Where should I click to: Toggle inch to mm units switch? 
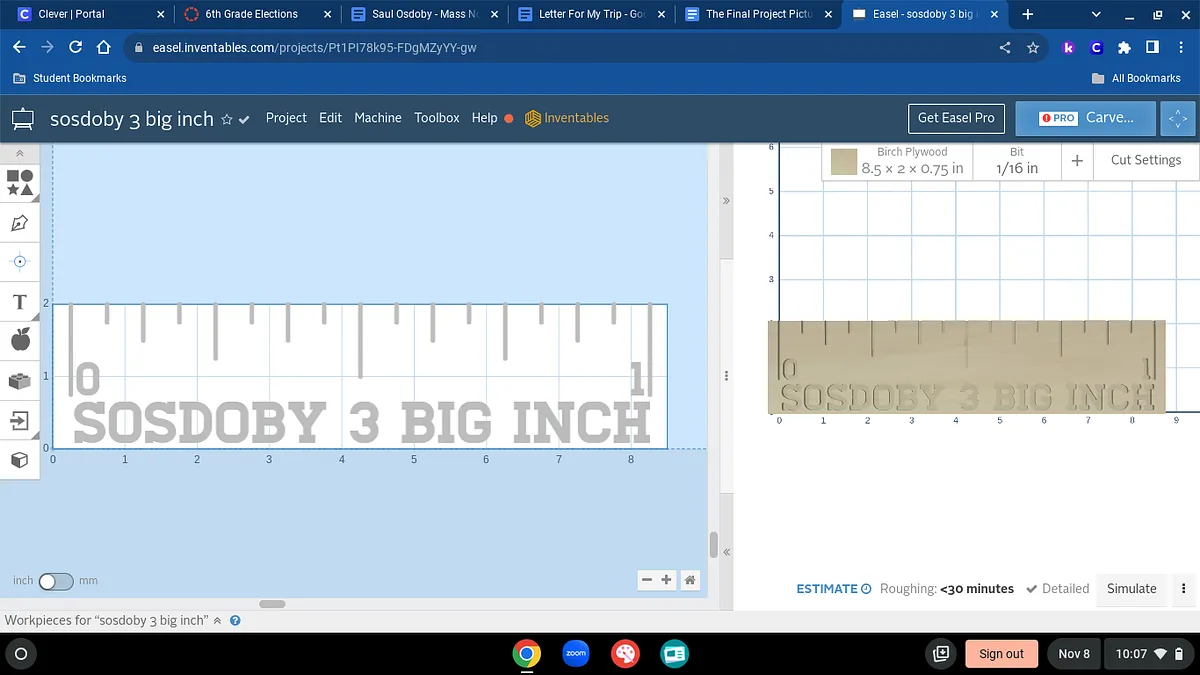[x=56, y=581]
